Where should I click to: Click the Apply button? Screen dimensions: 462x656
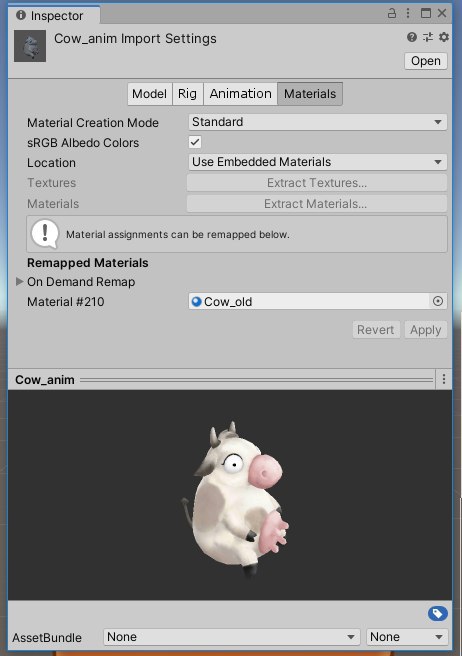tap(426, 330)
